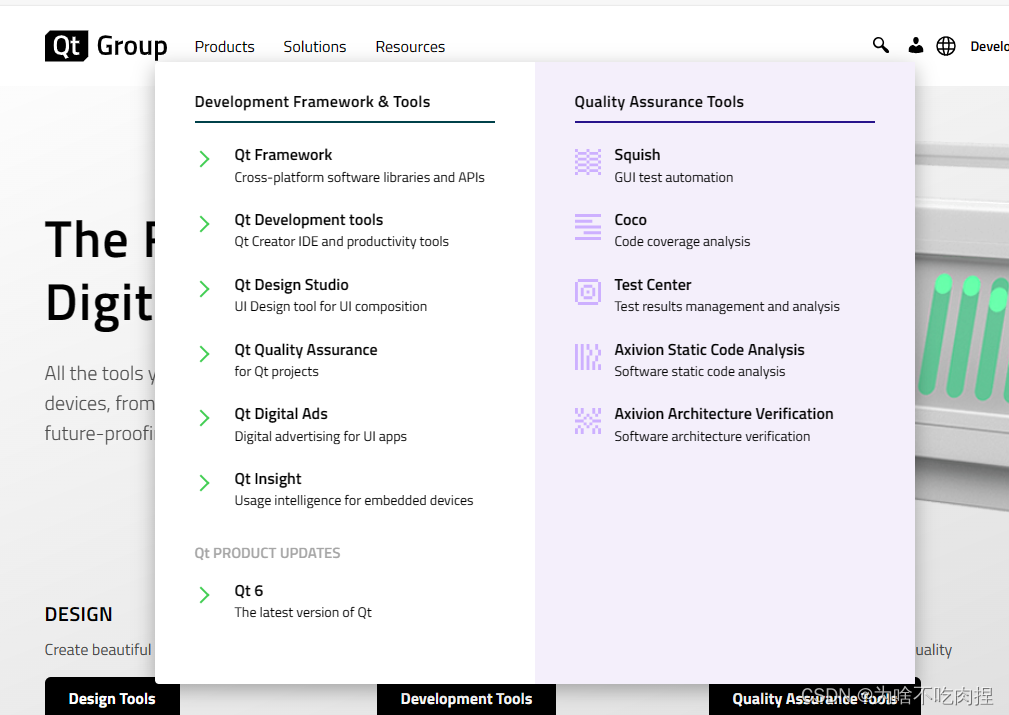Open the search magnifier icon
This screenshot has width=1009, height=715.
coord(880,45)
